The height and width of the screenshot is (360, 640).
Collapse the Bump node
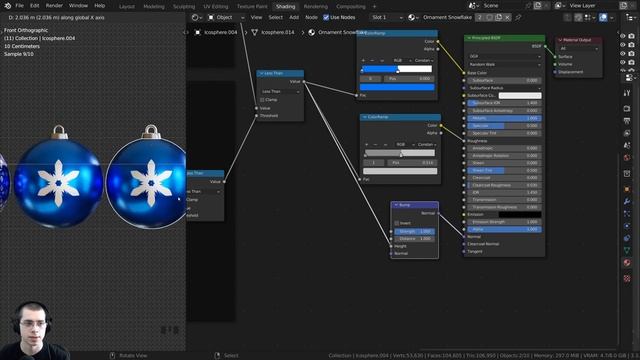click(396, 205)
